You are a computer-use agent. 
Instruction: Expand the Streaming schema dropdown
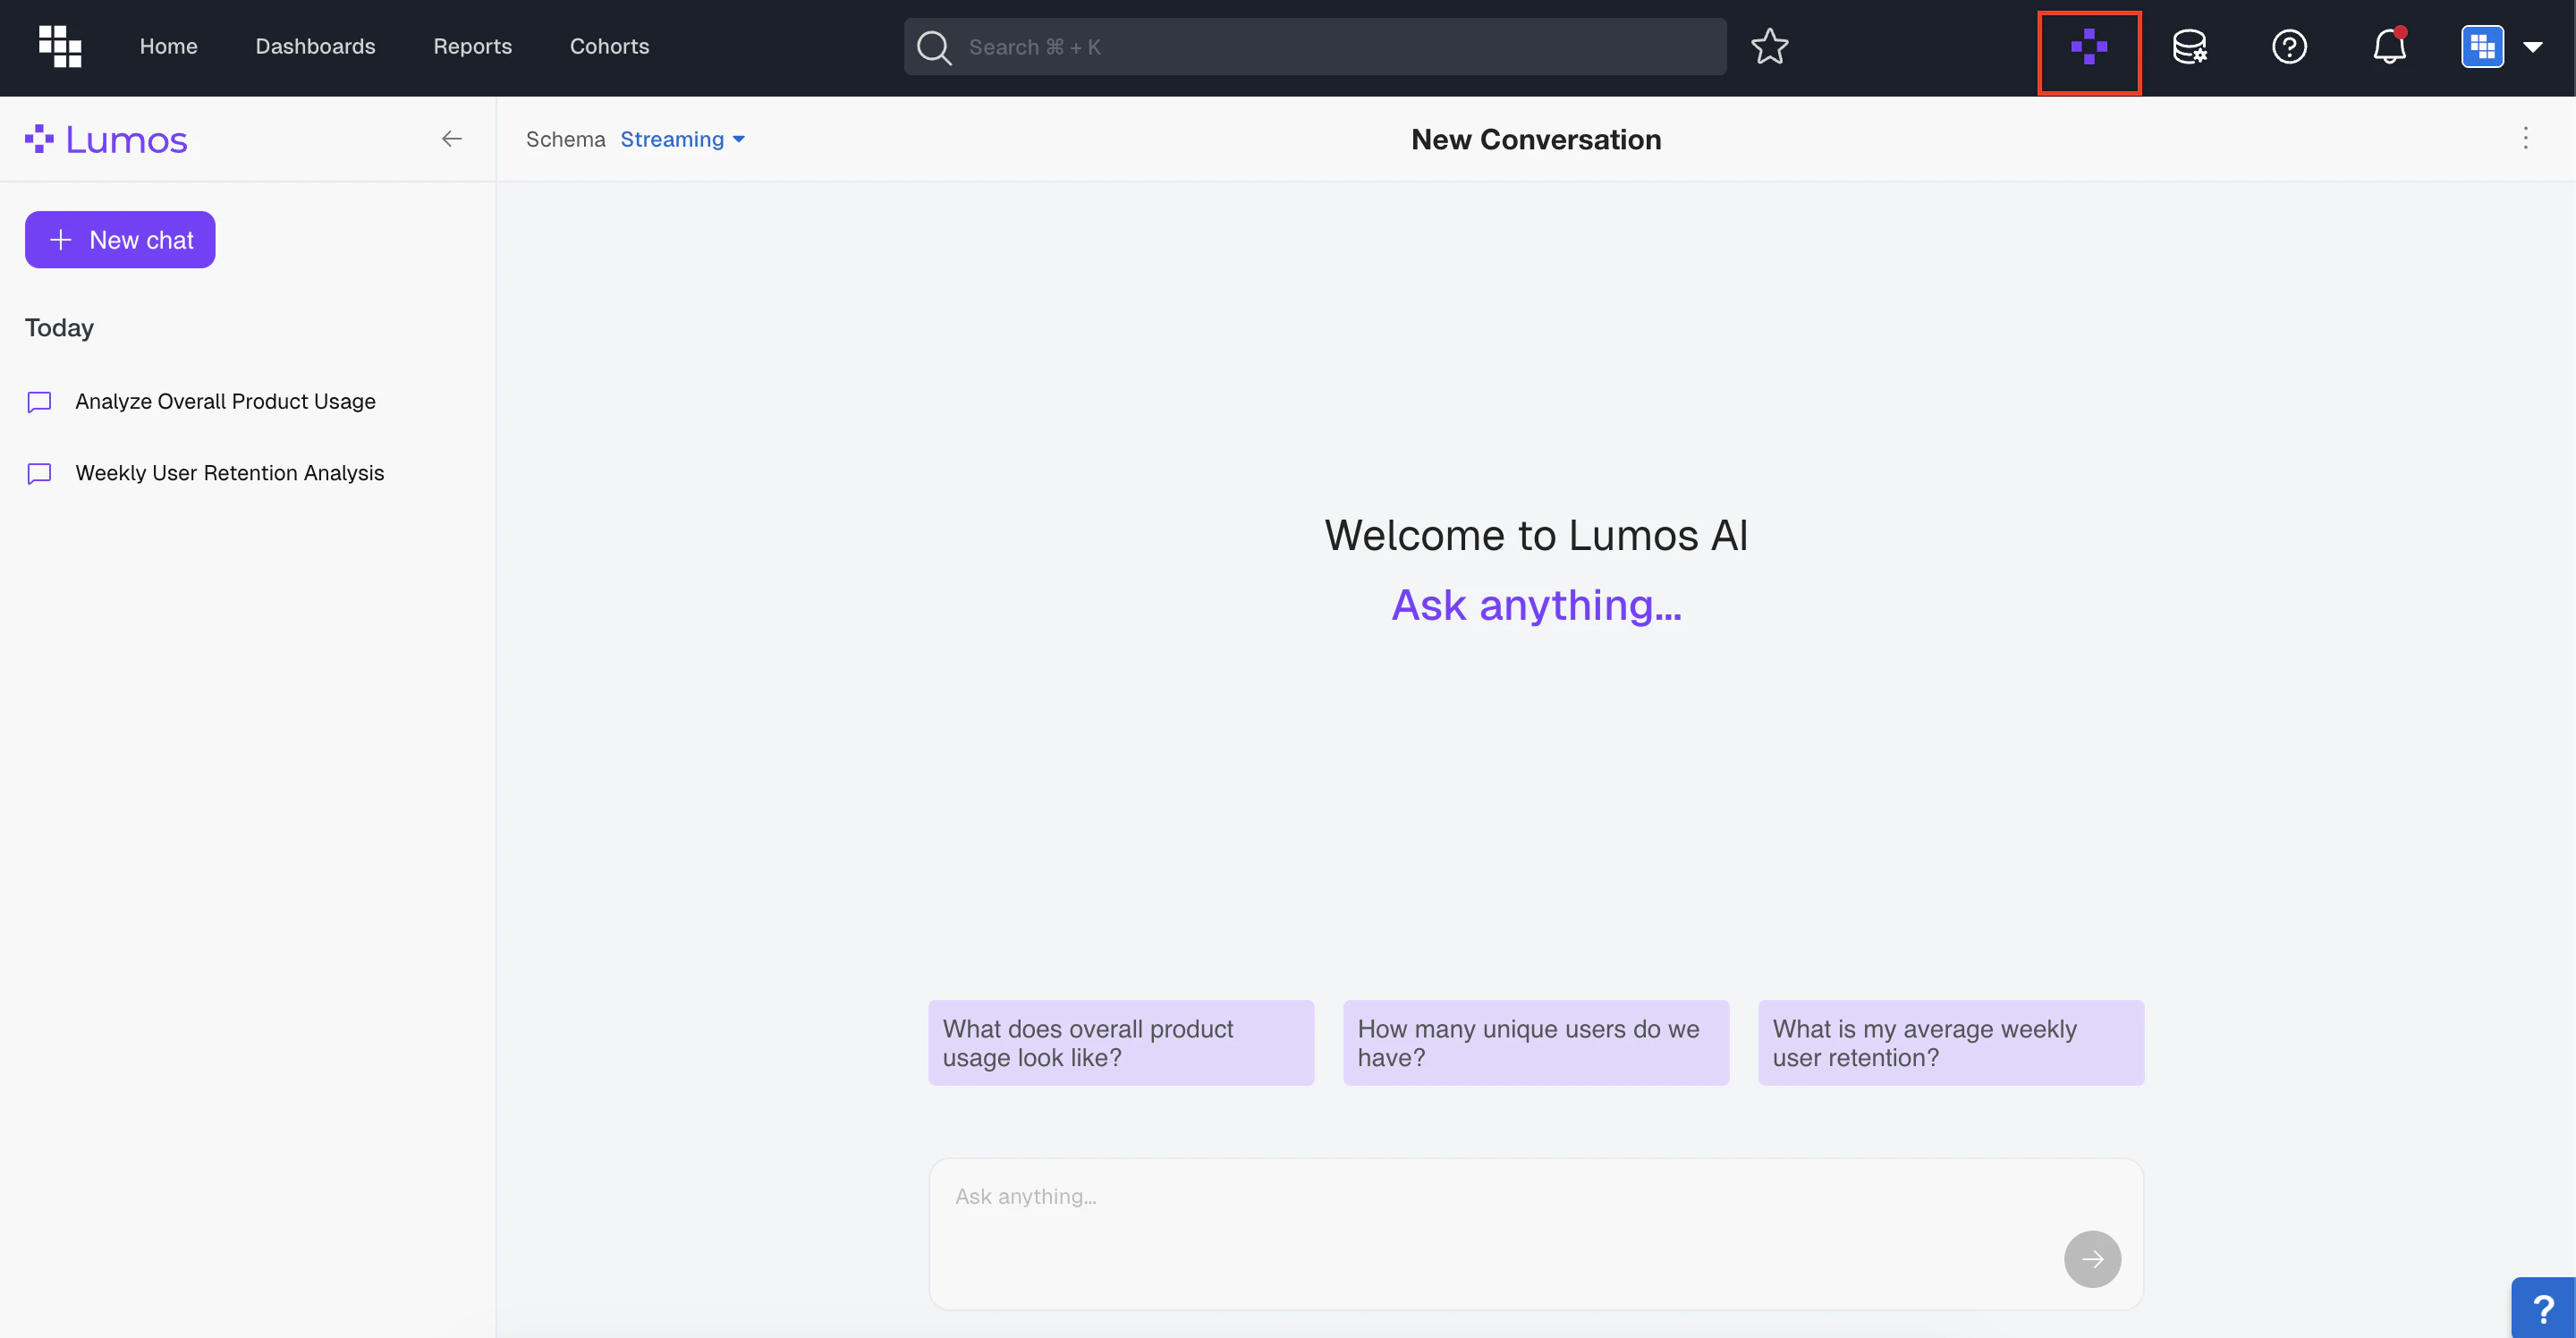(682, 140)
